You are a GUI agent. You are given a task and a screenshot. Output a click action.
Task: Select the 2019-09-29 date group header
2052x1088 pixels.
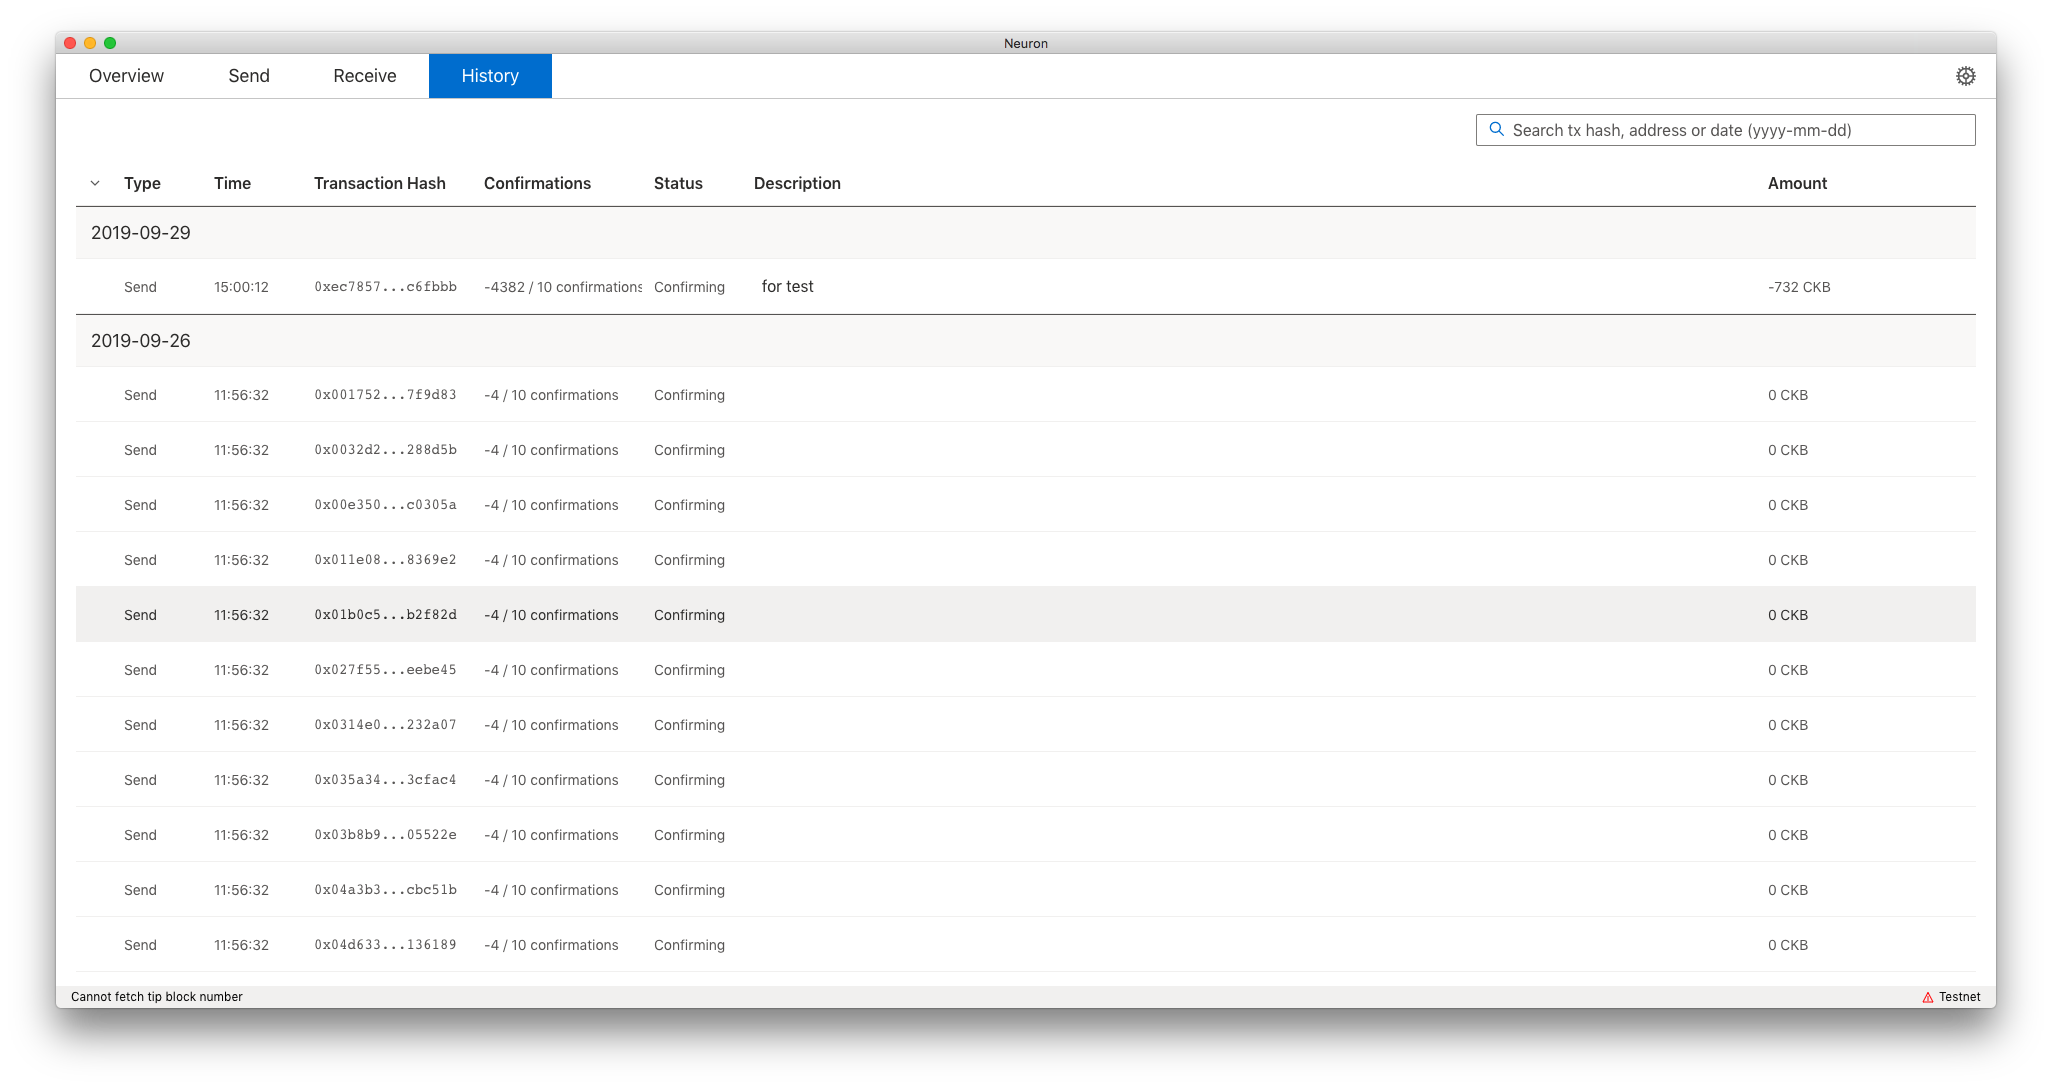click(1026, 233)
